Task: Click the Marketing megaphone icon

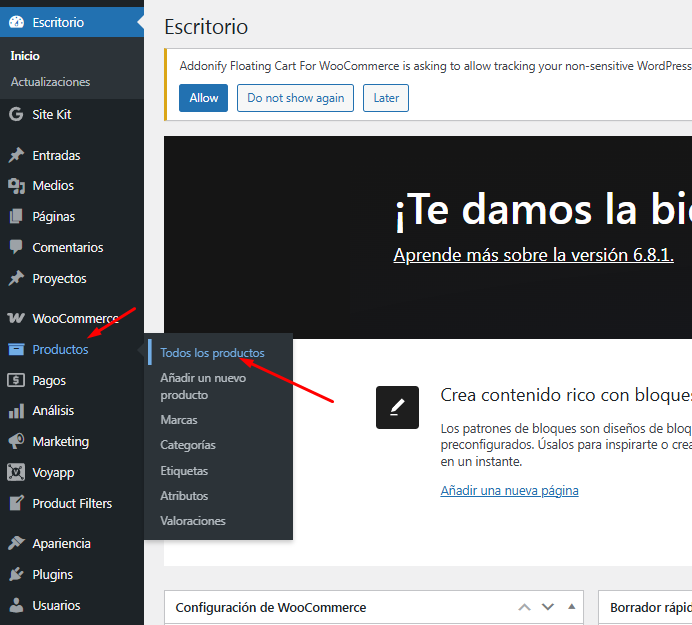Action: pos(16,442)
